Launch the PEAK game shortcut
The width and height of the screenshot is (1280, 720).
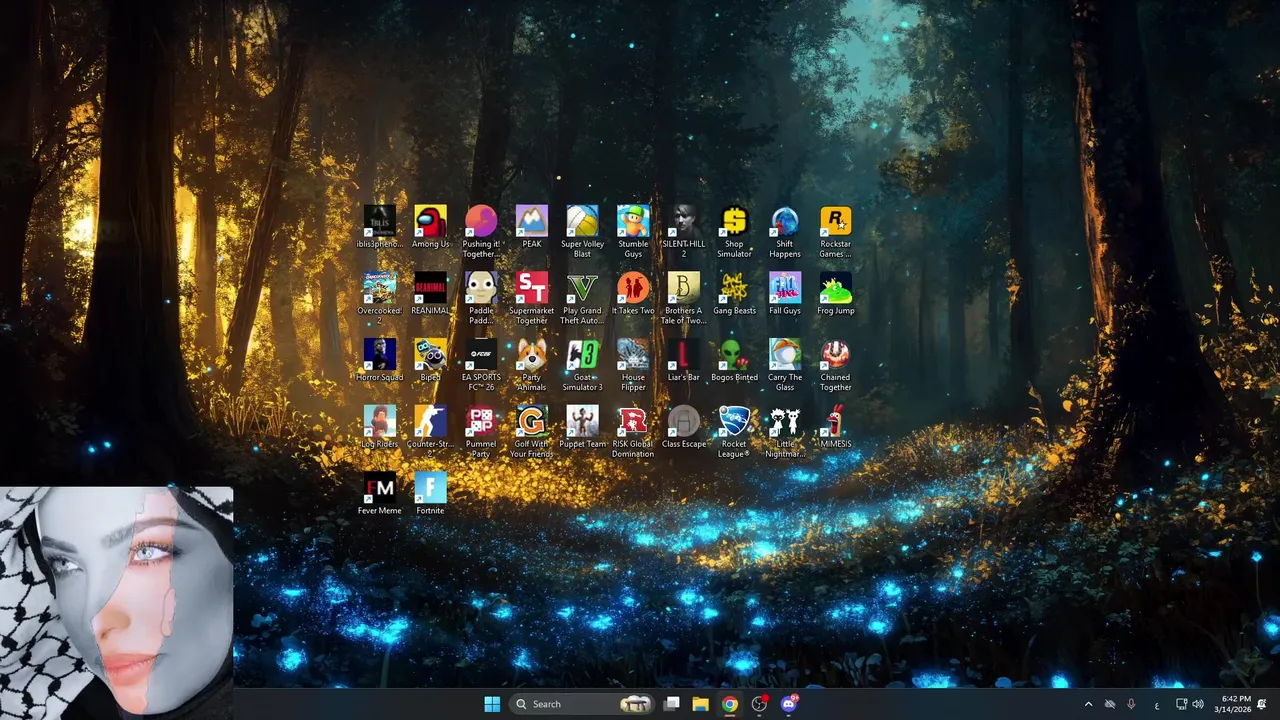click(x=532, y=228)
